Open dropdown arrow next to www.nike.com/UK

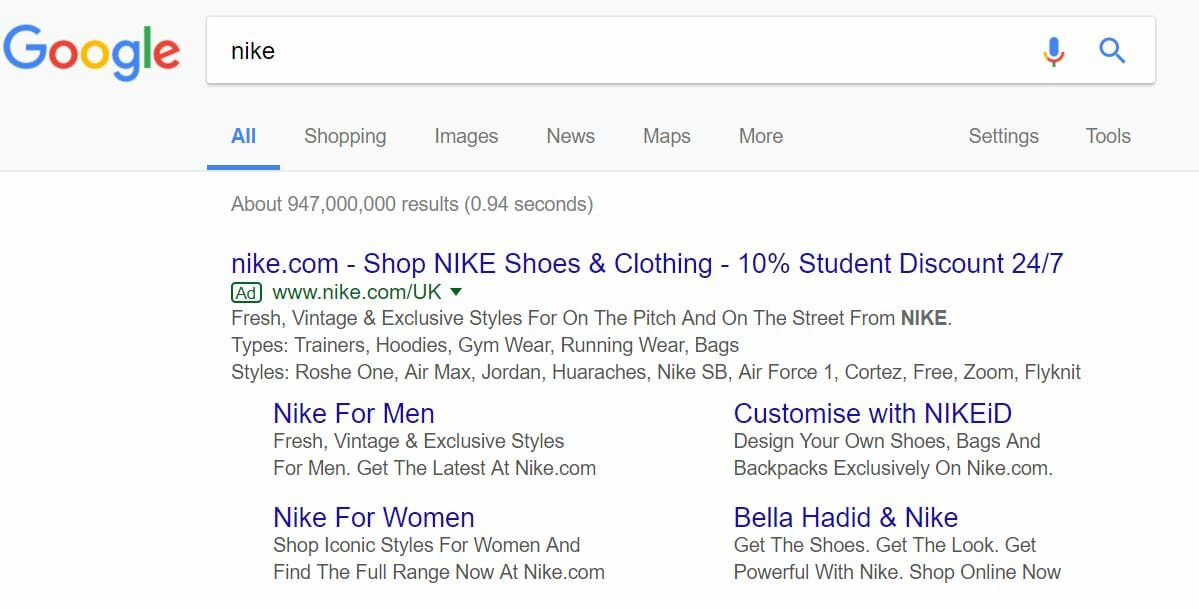pyautogui.click(x=457, y=292)
